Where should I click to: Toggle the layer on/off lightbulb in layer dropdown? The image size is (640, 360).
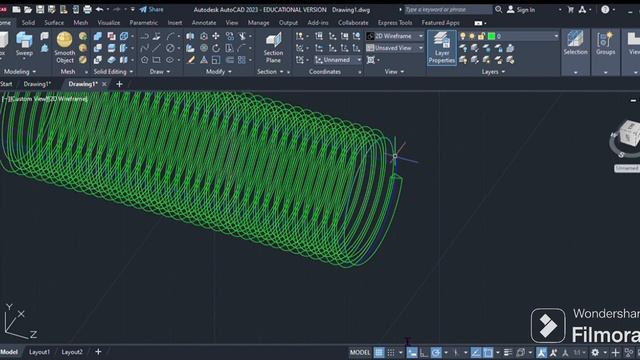coord(463,36)
